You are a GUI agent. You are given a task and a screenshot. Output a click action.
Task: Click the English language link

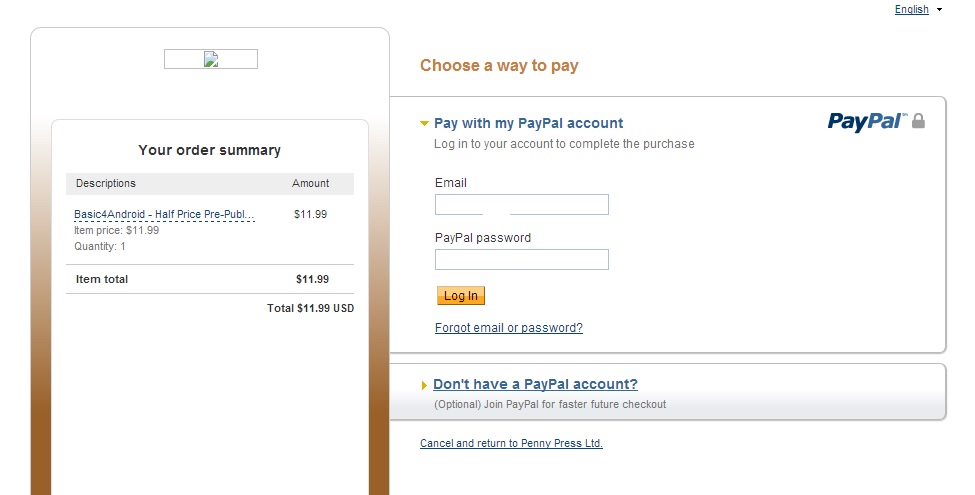[x=911, y=10]
